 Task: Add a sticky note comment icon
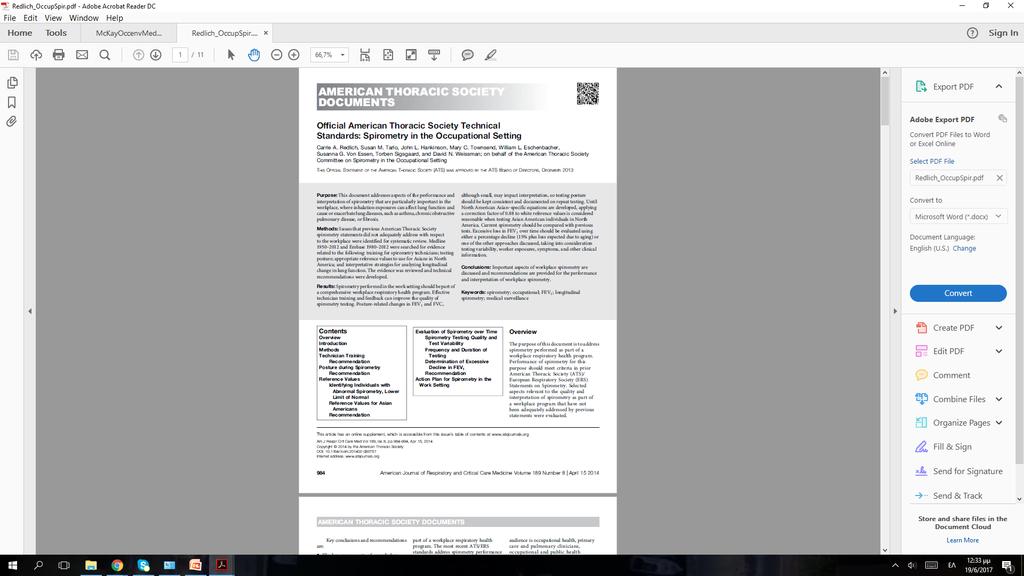(468, 55)
